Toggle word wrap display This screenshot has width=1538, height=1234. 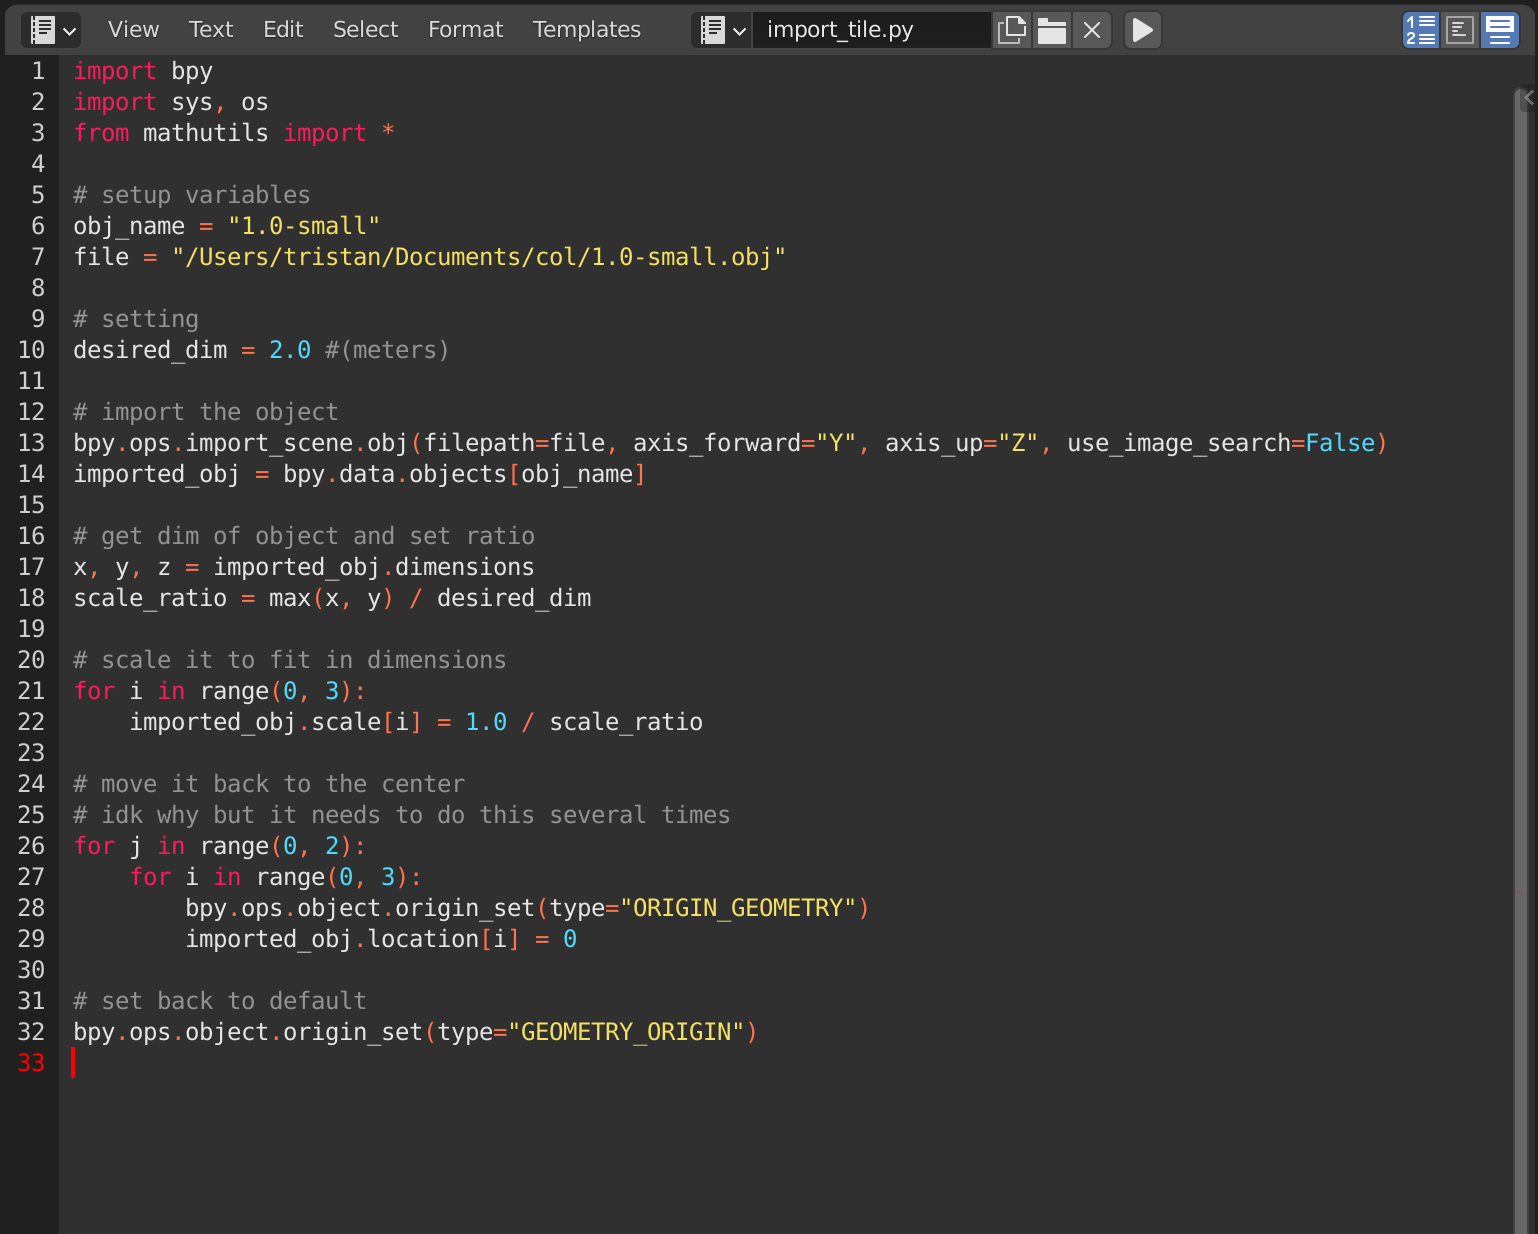1460,30
